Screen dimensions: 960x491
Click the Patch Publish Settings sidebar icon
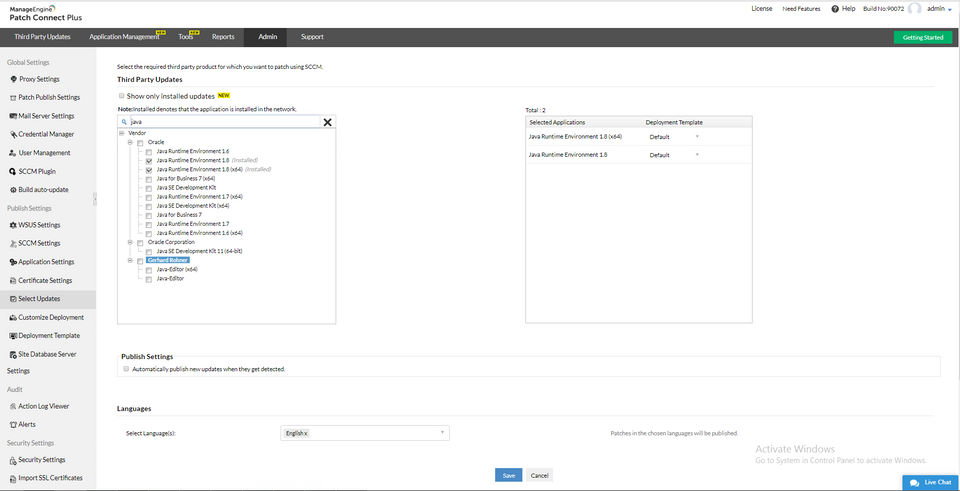coord(13,97)
